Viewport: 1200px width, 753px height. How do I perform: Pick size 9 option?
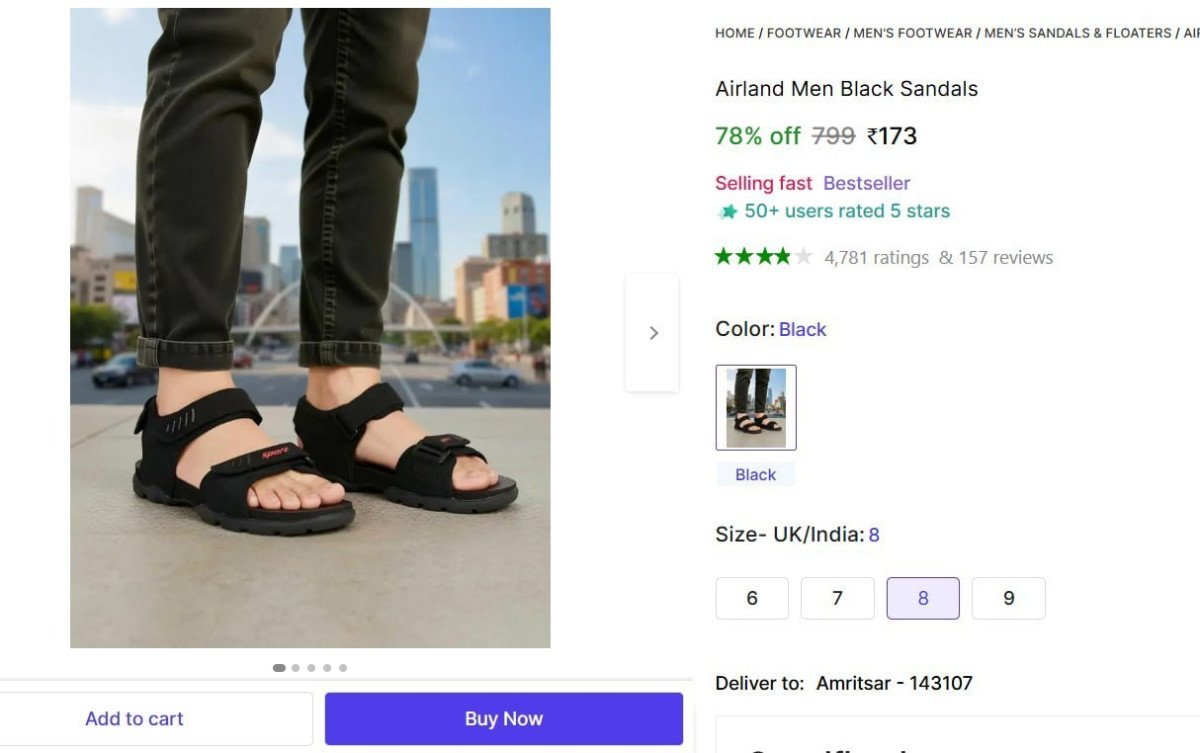tap(1008, 598)
